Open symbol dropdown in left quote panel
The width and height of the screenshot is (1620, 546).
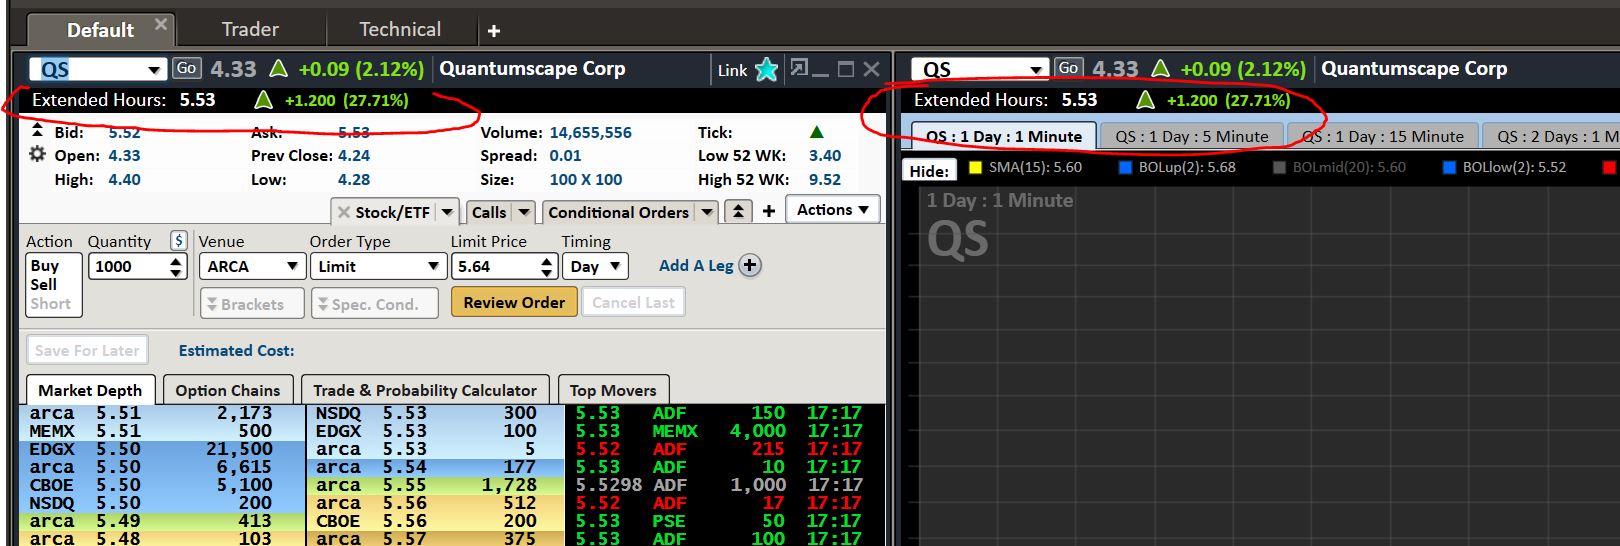coord(154,69)
